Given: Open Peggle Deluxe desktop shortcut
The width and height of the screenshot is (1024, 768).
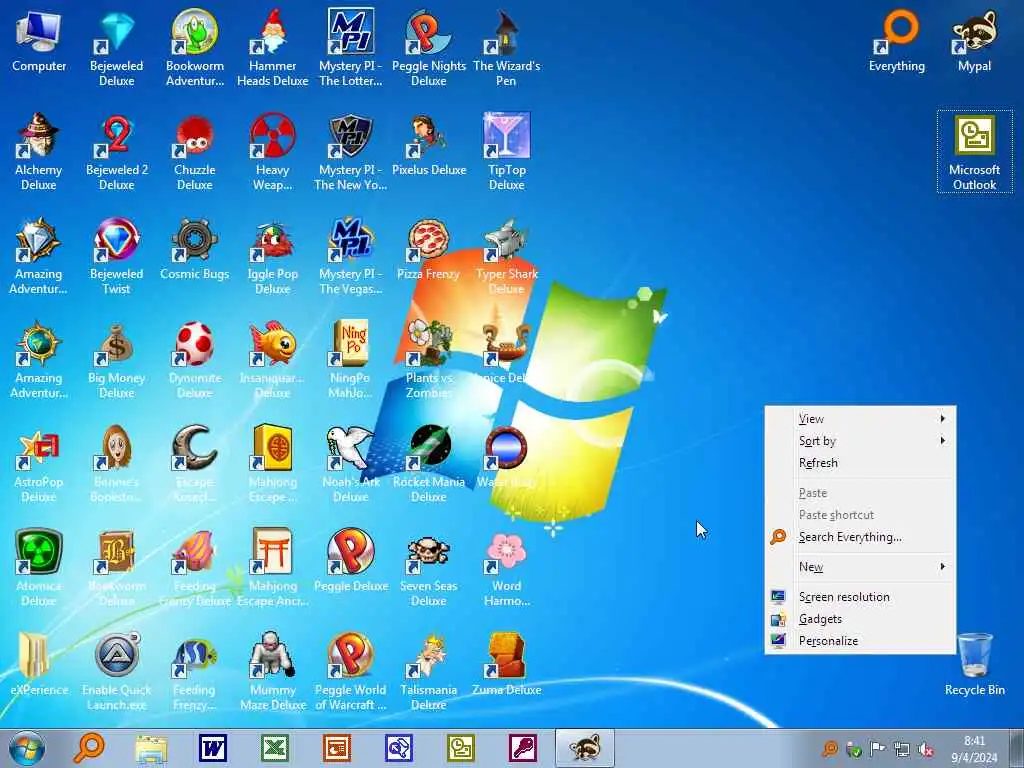Looking at the screenshot, I should 351,560.
